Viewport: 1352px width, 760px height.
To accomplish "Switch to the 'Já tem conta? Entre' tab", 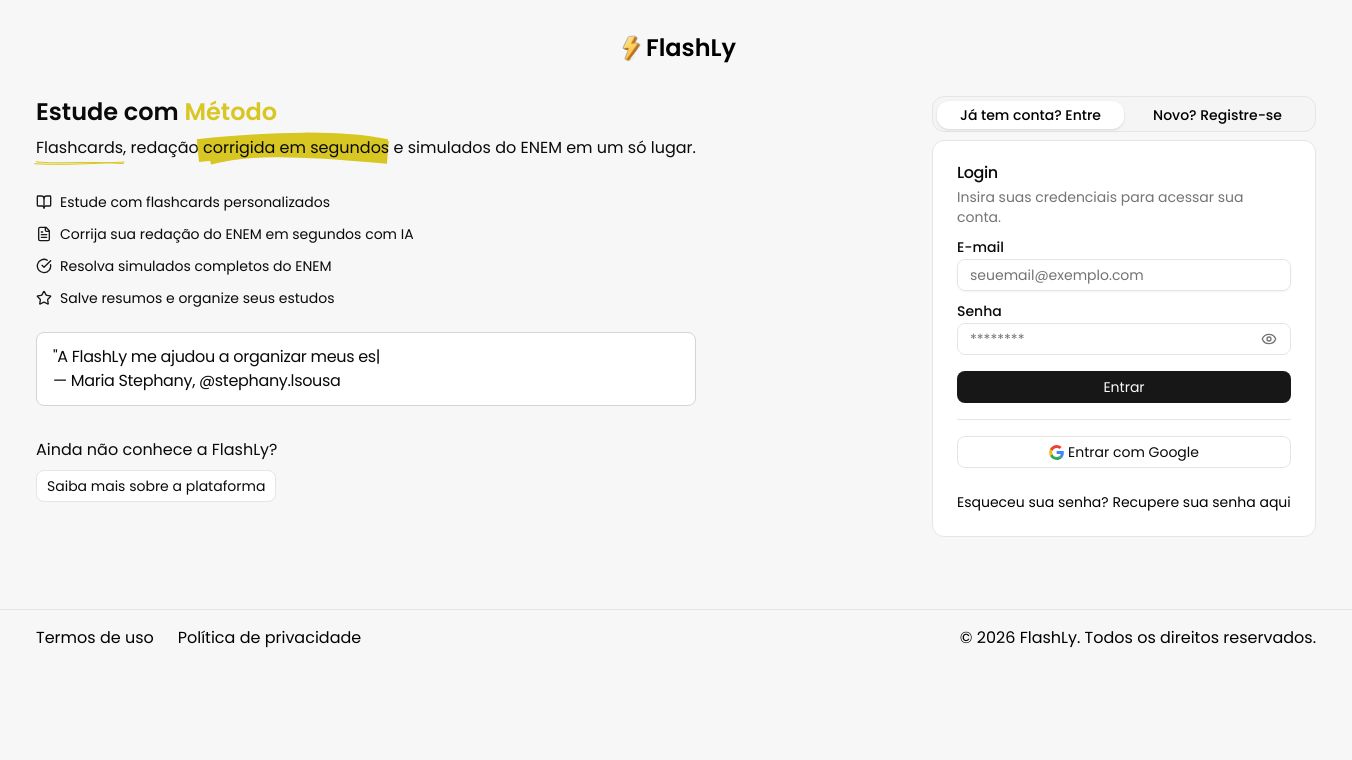I will pyautogui.click(x=1030, y=115).
